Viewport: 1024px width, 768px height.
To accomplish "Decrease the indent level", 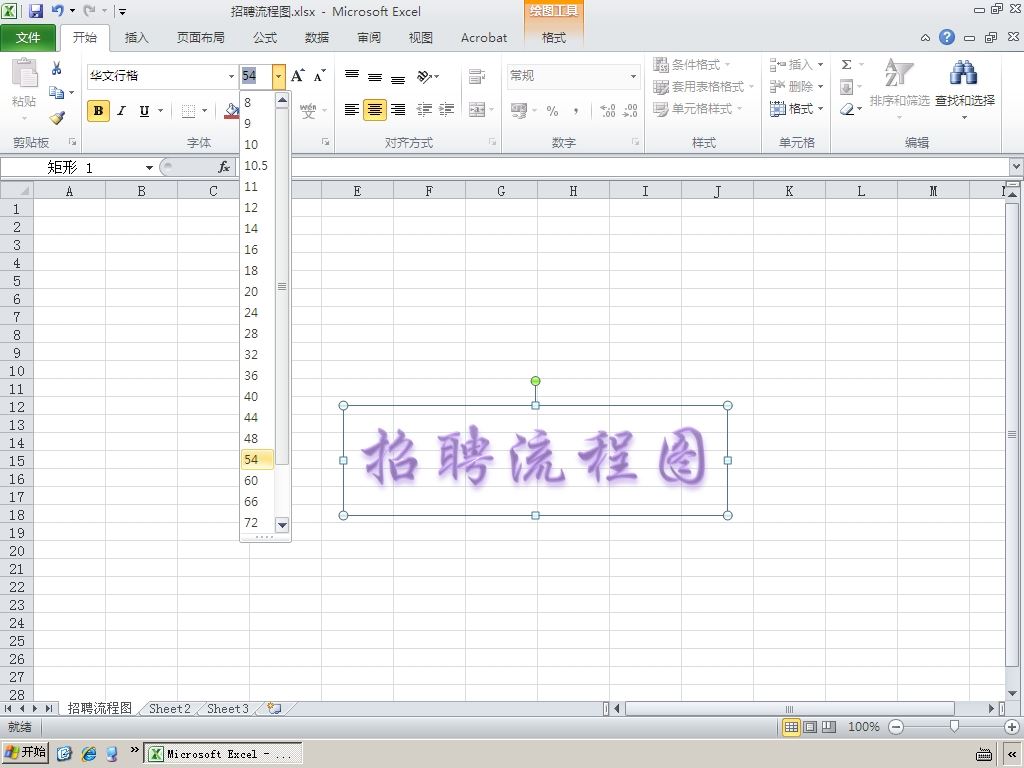I will [x=424, y=110].
